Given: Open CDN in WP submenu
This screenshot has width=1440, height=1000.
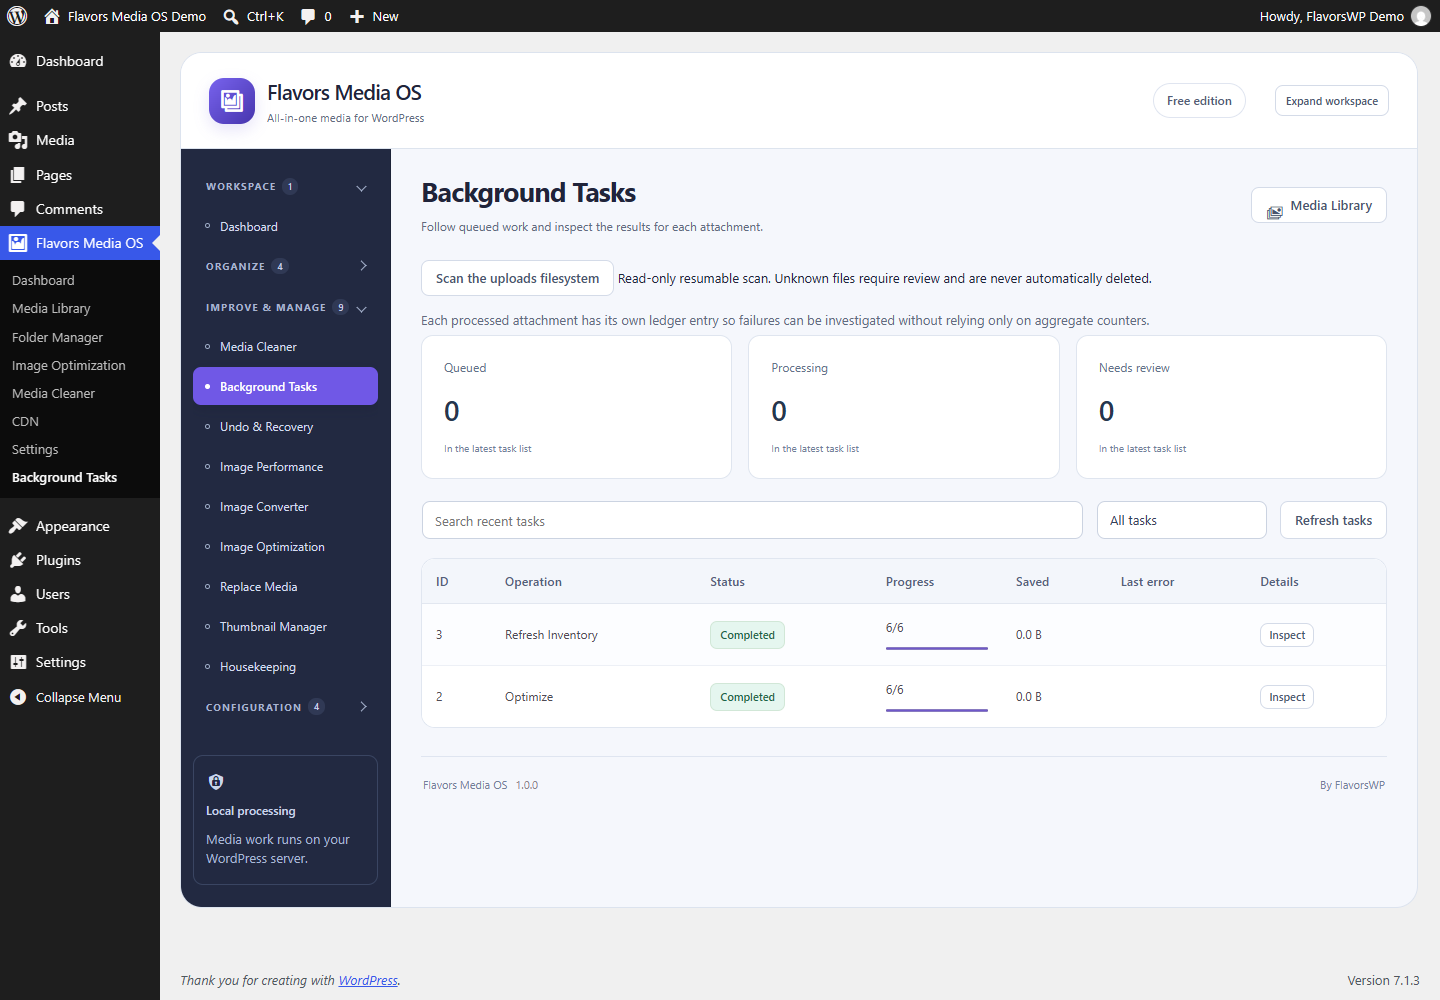Looking at the screenshot, I should (x=25, y=422).
